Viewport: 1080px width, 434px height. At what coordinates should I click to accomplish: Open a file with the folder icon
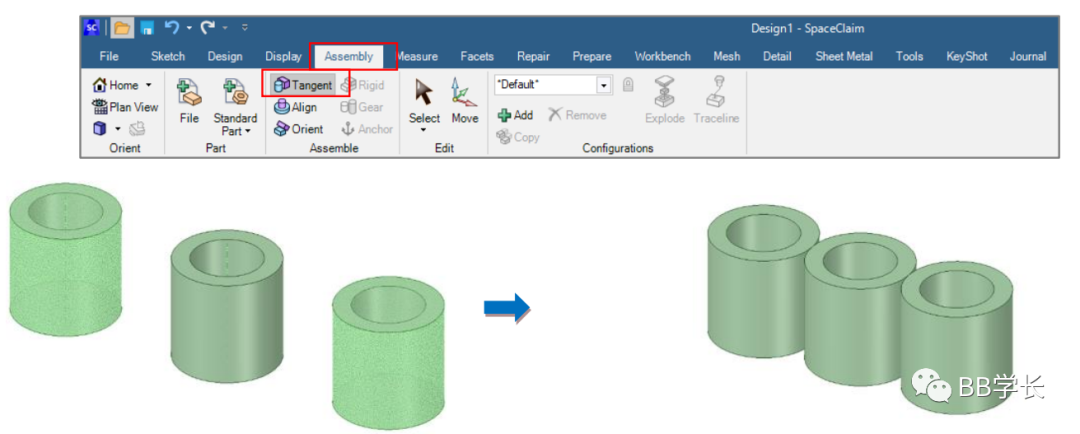122,28
